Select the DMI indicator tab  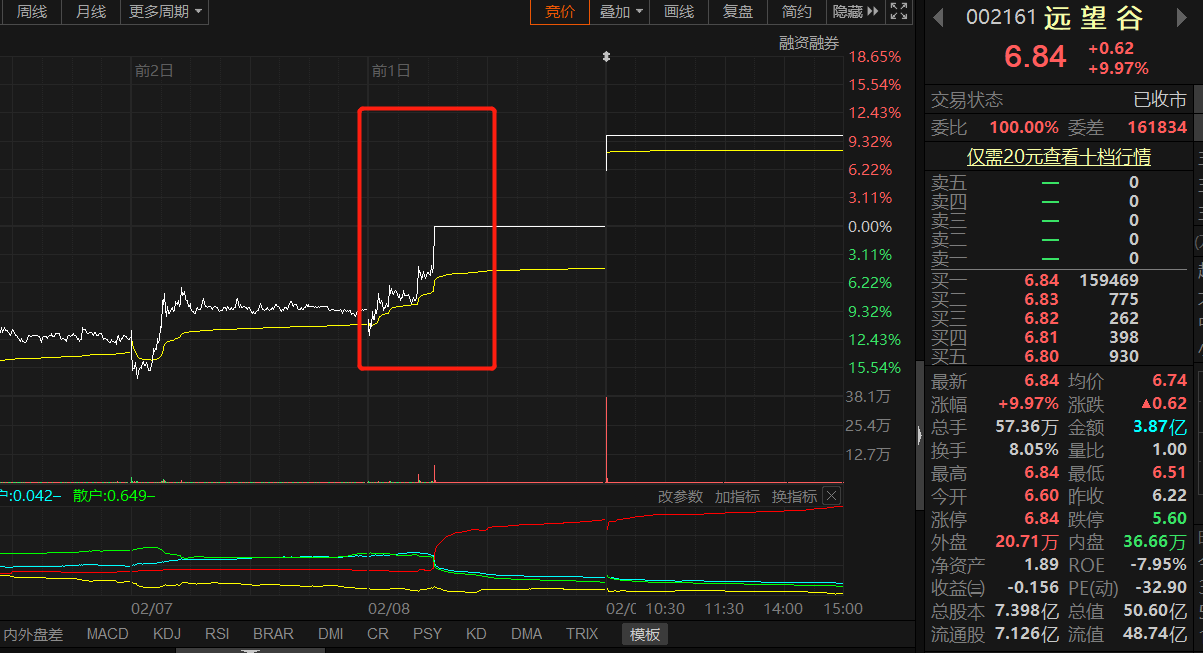click(331, 634)
